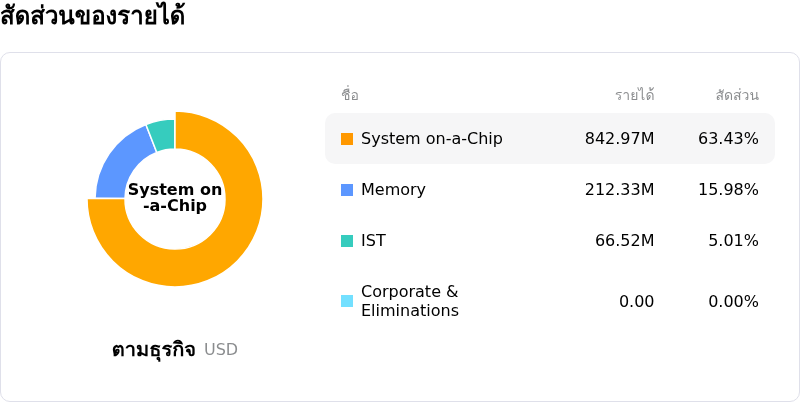Click the สัดส่วน column header
Viewport: 800px width, 402px height.
click(737, 95)
